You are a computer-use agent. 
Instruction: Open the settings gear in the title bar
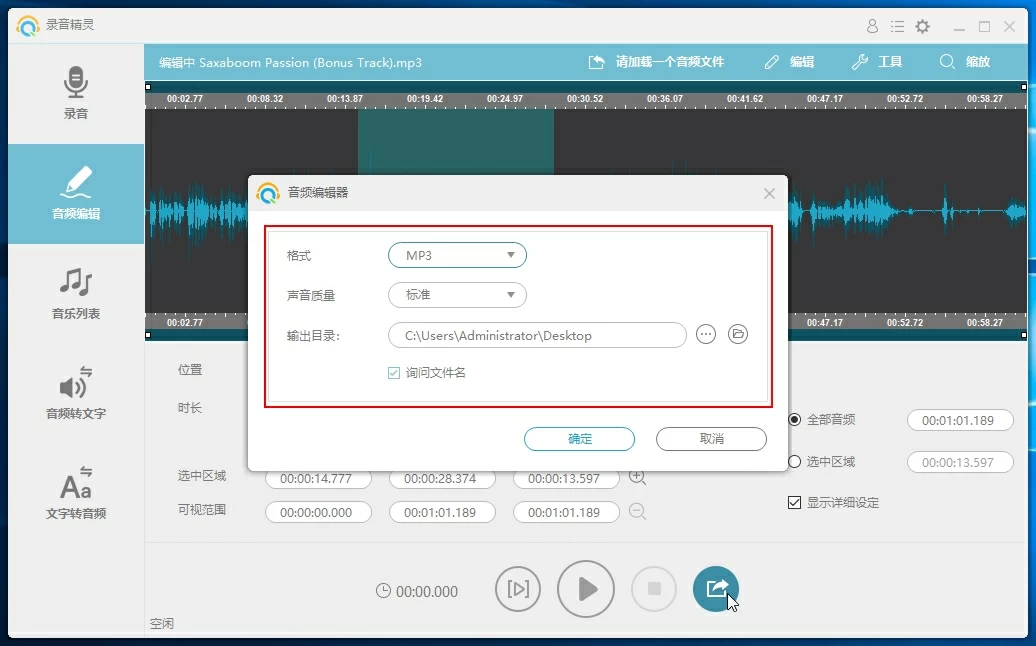922,27
